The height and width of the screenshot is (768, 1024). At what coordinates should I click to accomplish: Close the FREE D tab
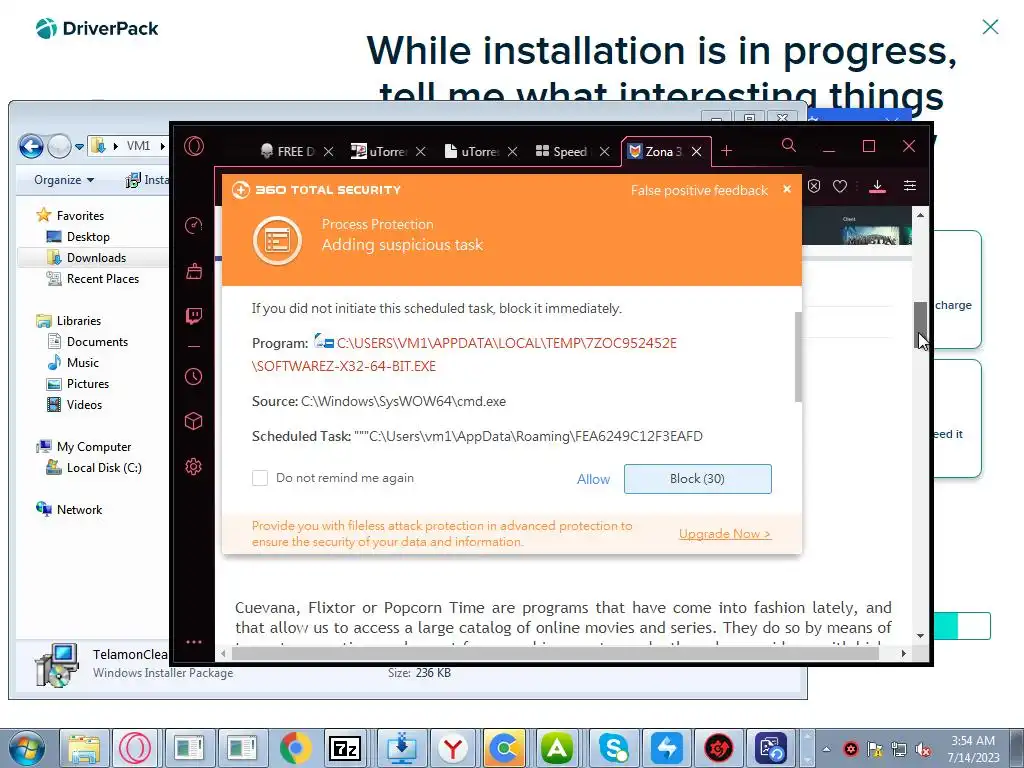pos(328,152)
